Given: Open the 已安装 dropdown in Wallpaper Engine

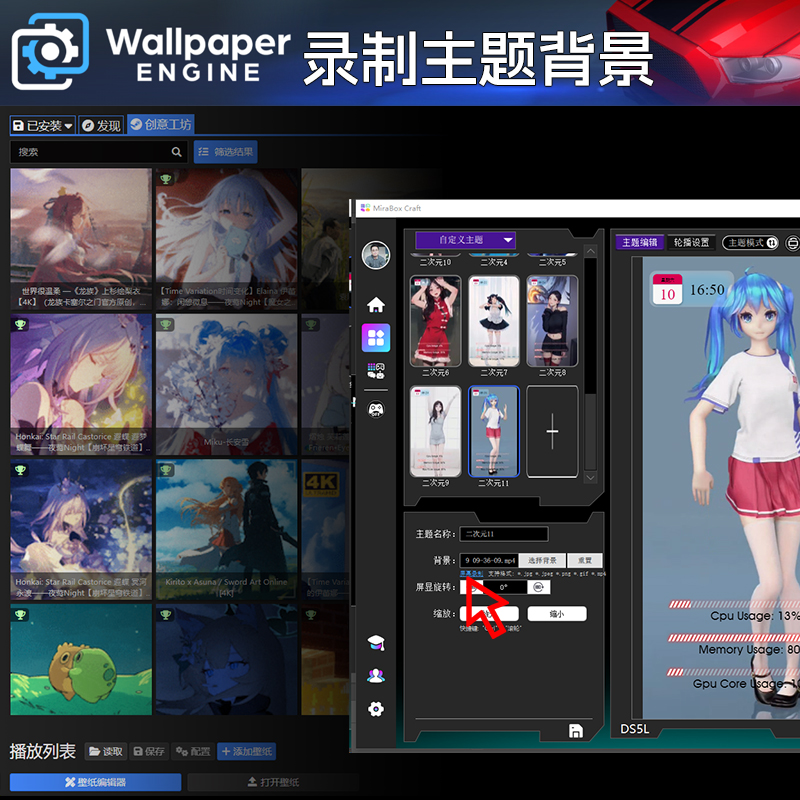Looking at the screenshot, I should (x=43, y=126).
